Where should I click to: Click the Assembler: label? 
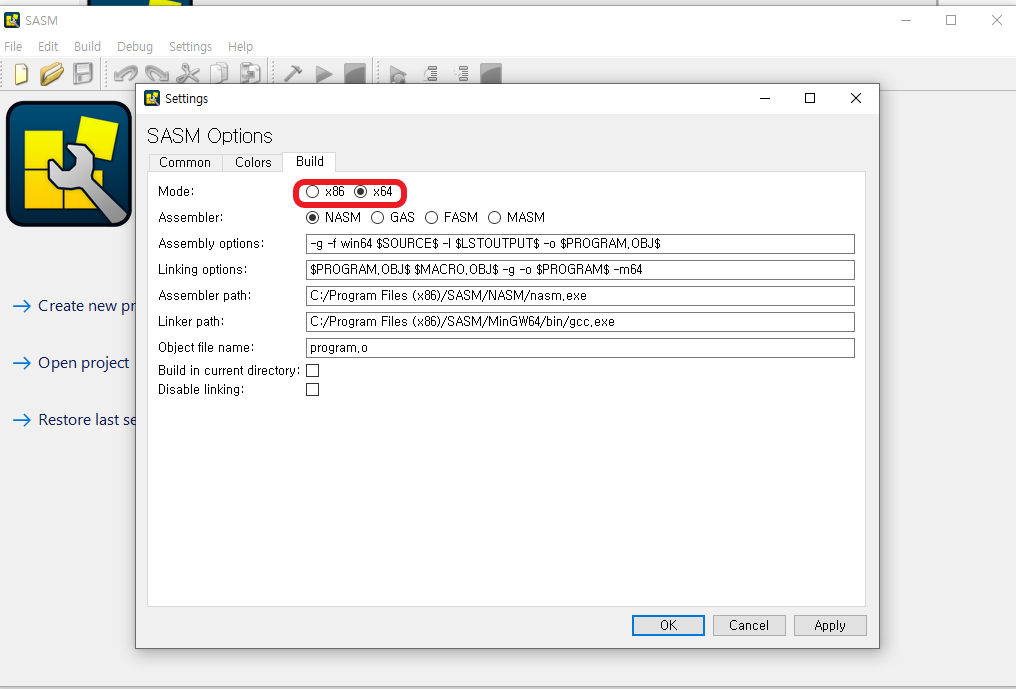click(190, 218)
